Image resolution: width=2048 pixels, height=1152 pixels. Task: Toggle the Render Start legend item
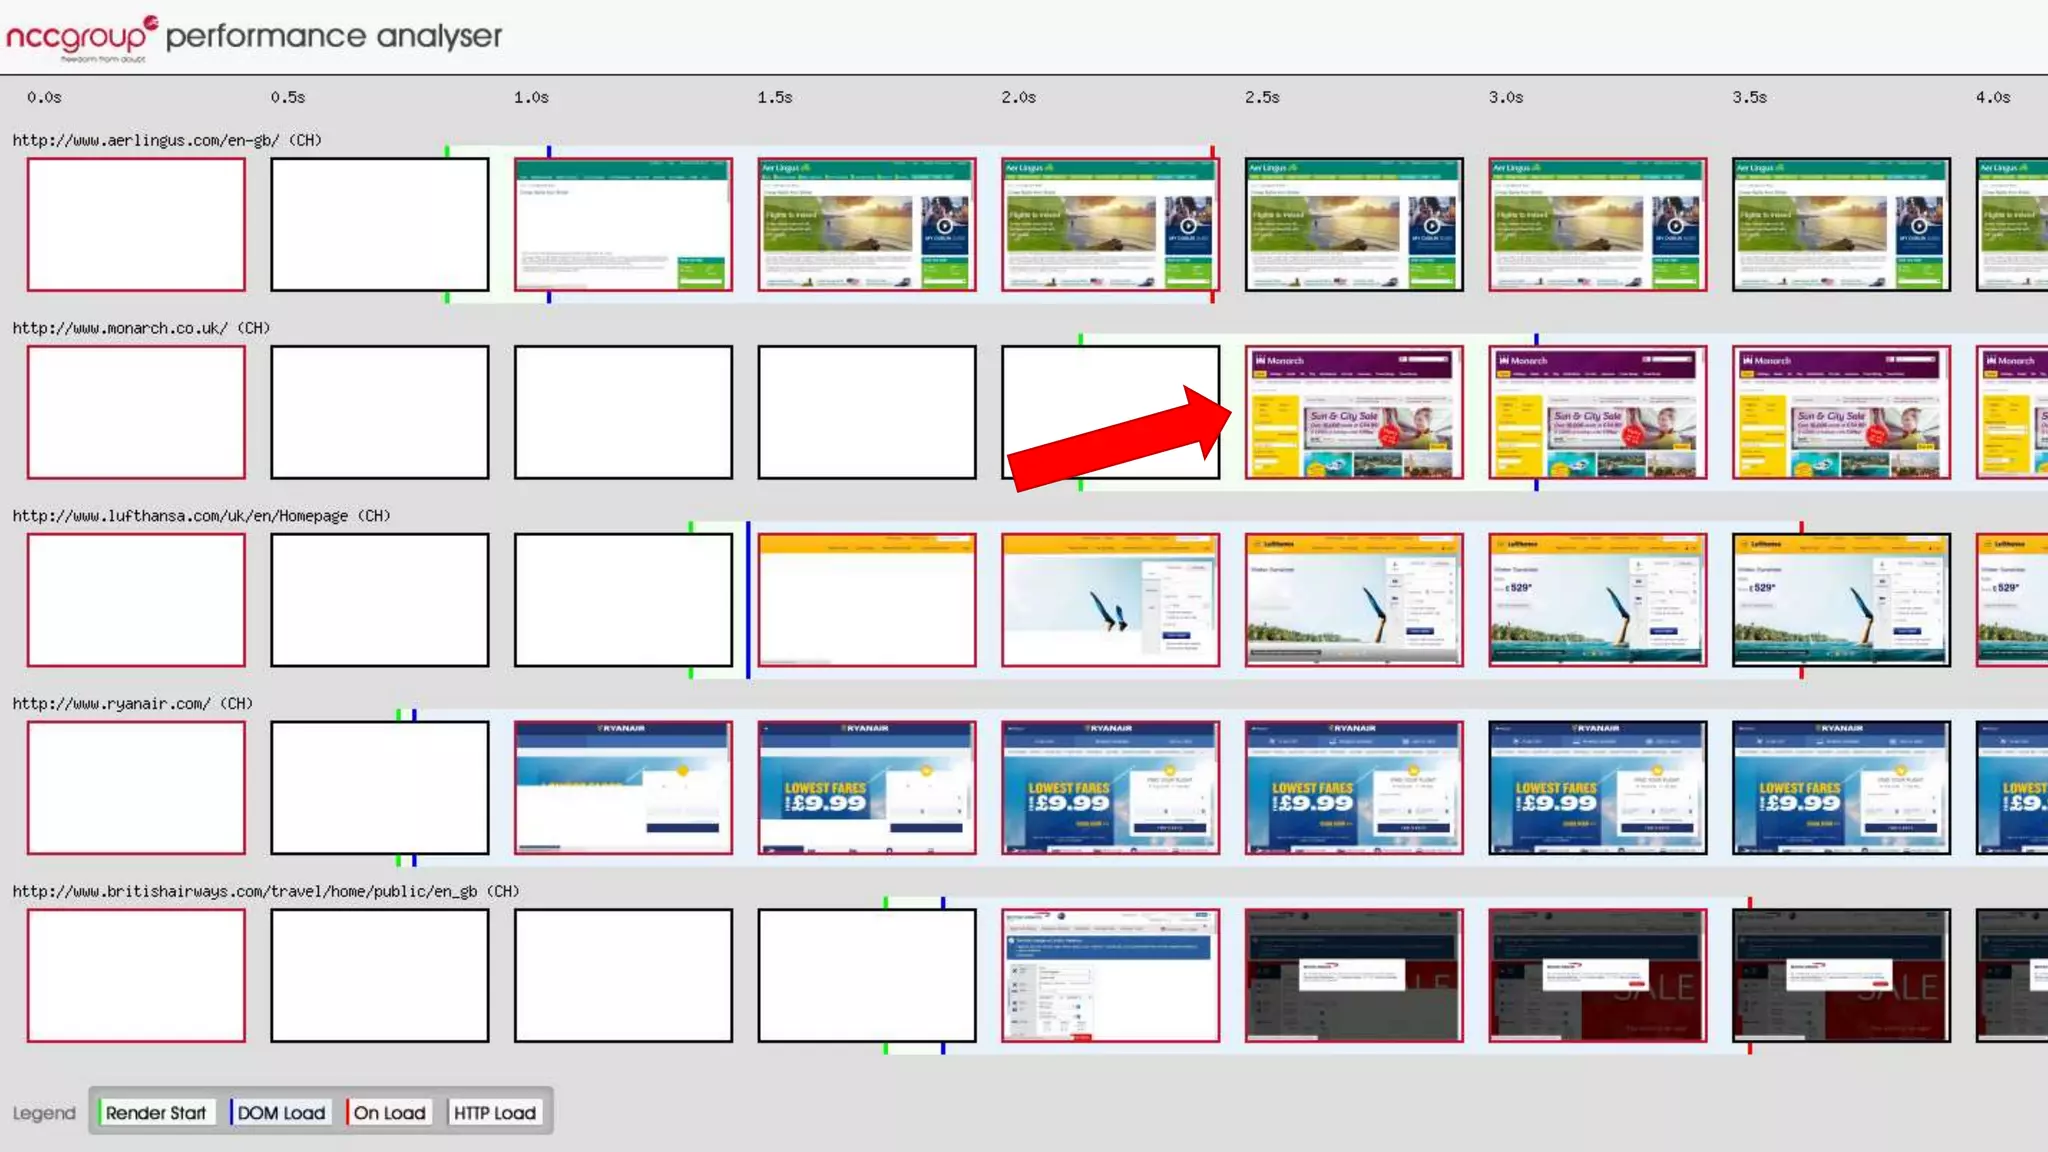(156, 1113)
